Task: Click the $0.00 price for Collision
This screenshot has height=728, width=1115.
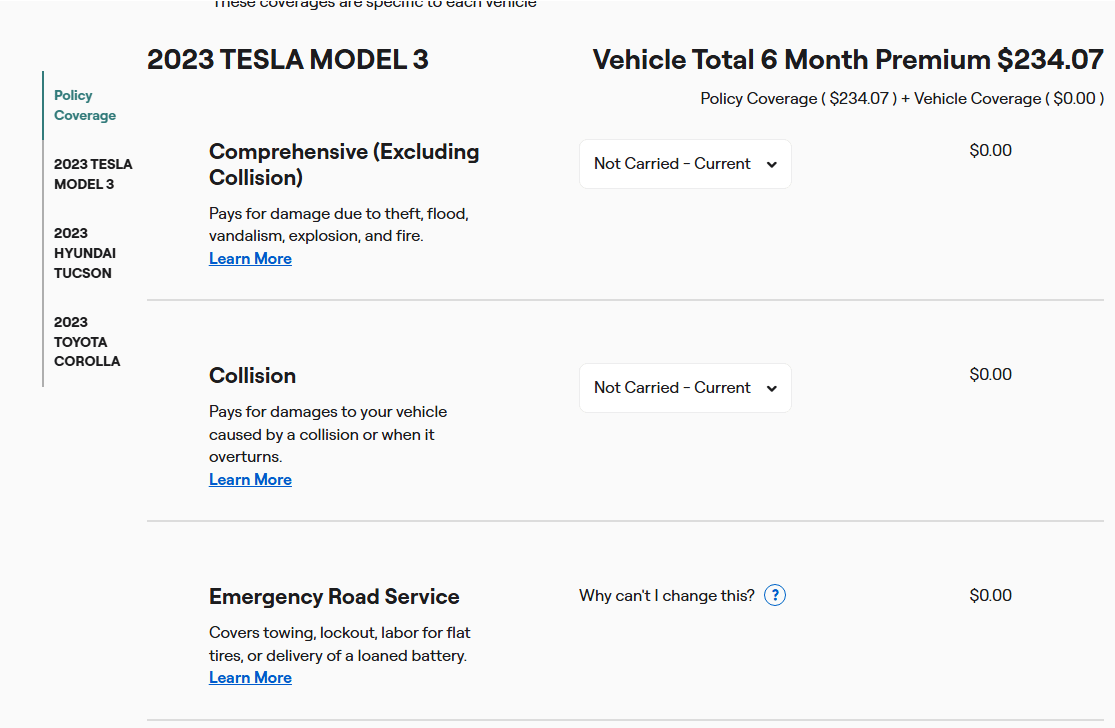Action: 990,375
